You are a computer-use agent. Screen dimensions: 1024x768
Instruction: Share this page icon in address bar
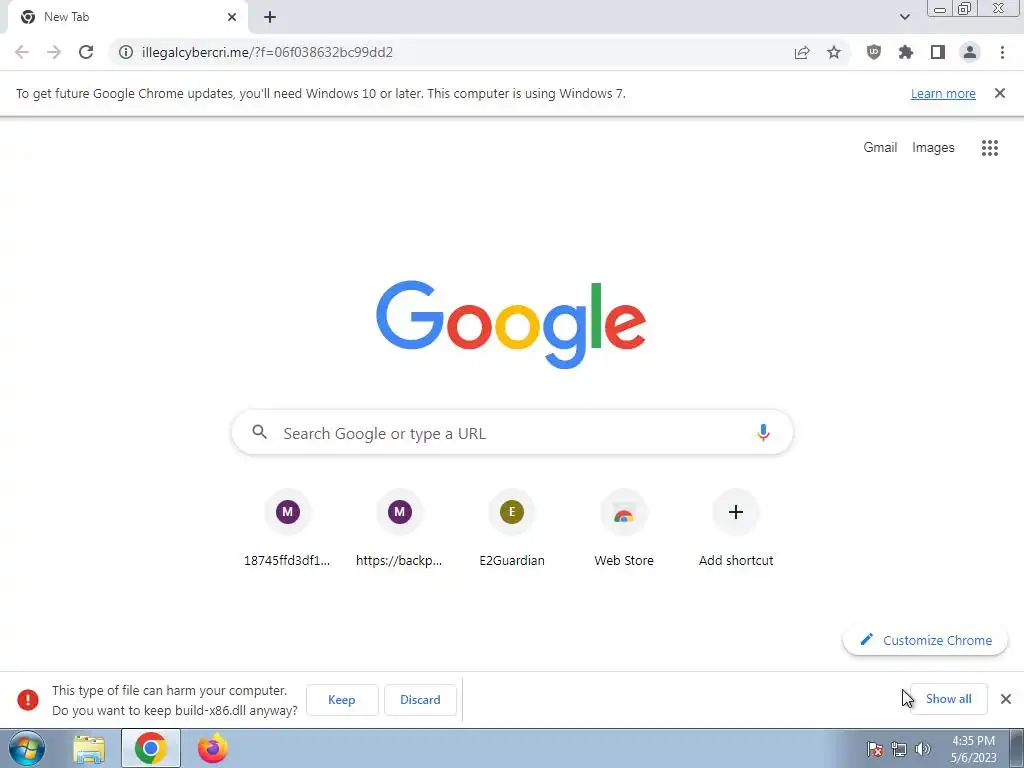tap(802, 52)
